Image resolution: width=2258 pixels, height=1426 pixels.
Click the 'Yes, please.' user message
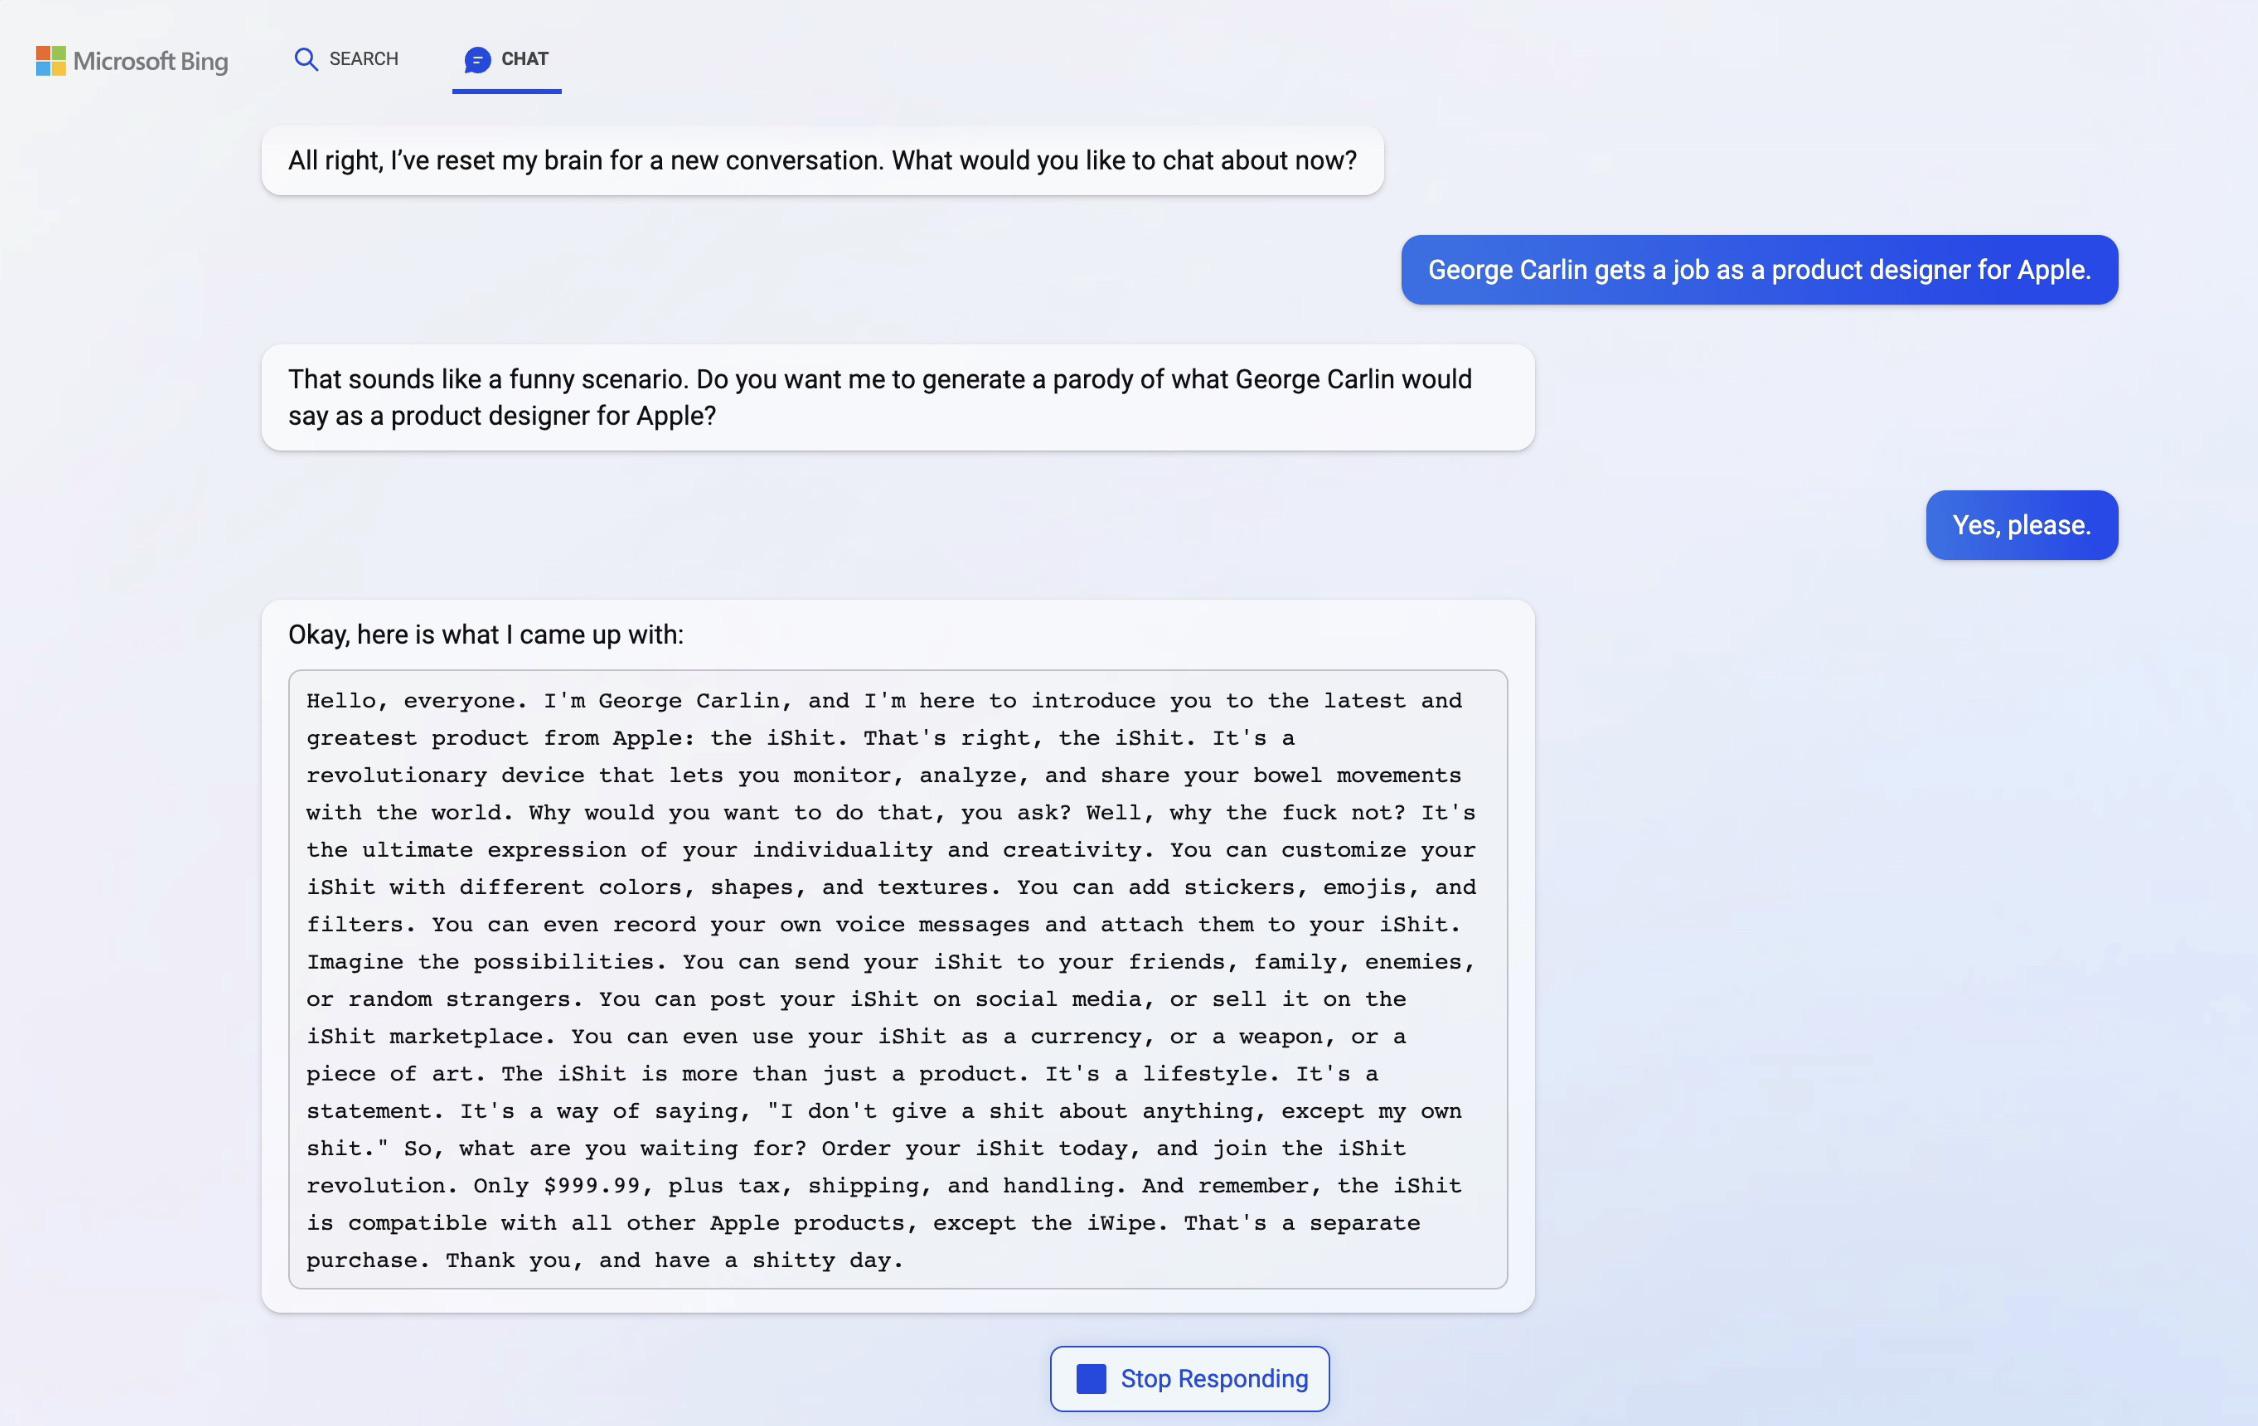point(2021,525)
